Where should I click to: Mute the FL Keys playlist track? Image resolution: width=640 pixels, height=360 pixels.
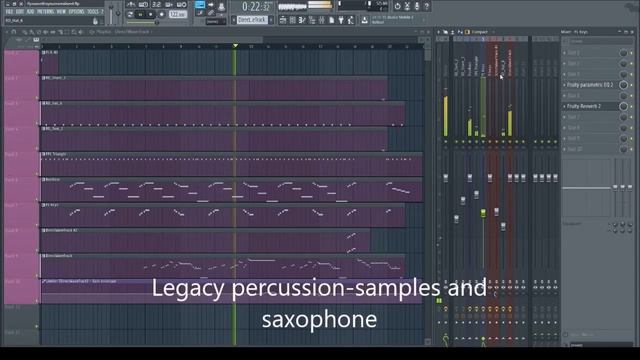tap(36, 225)
